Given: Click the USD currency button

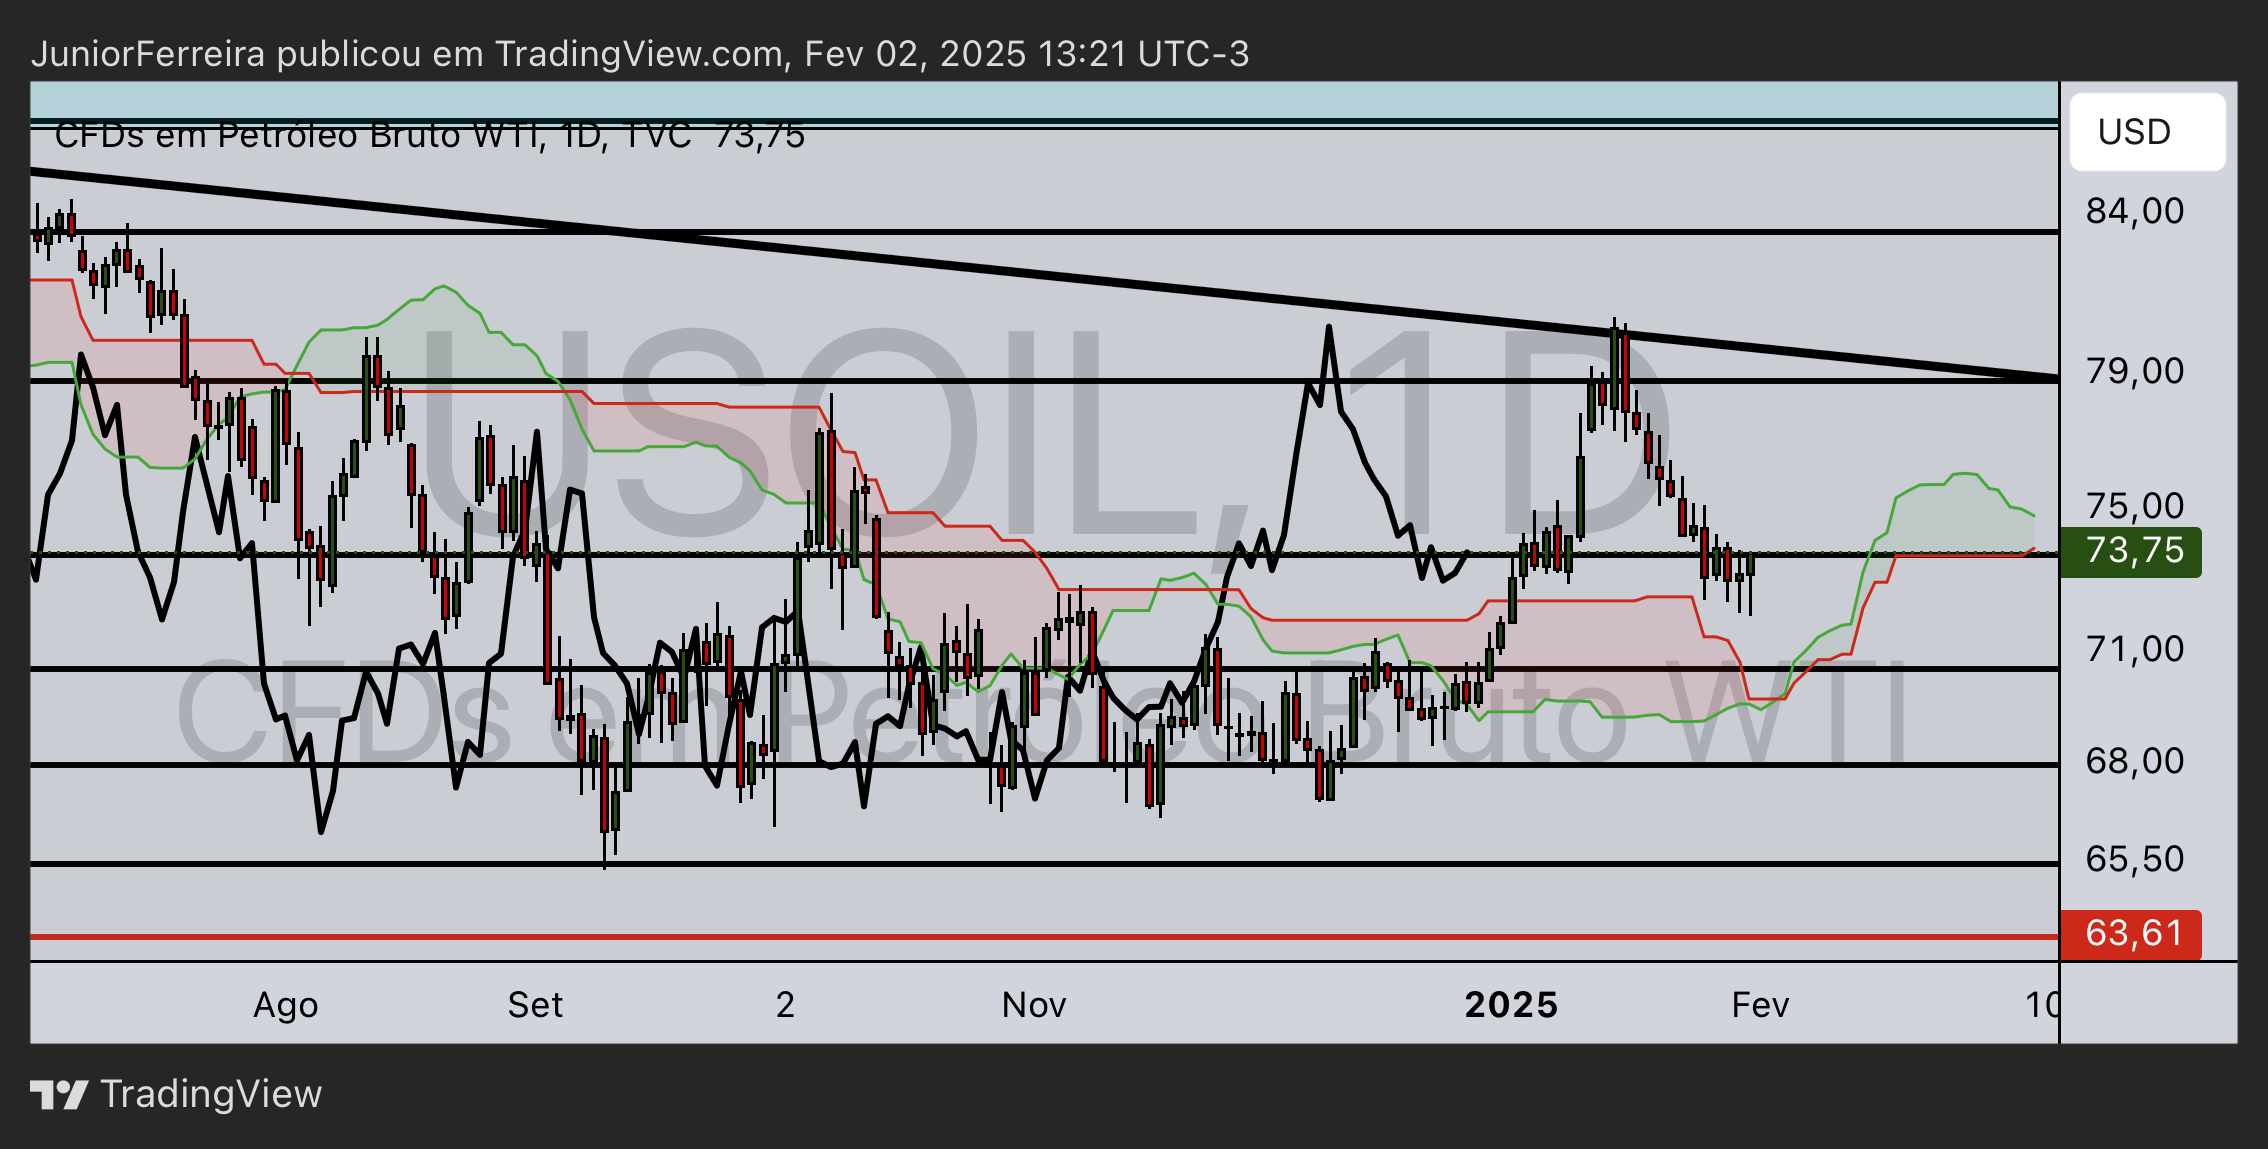Looking at the screenshot, I should (2147, 132).
